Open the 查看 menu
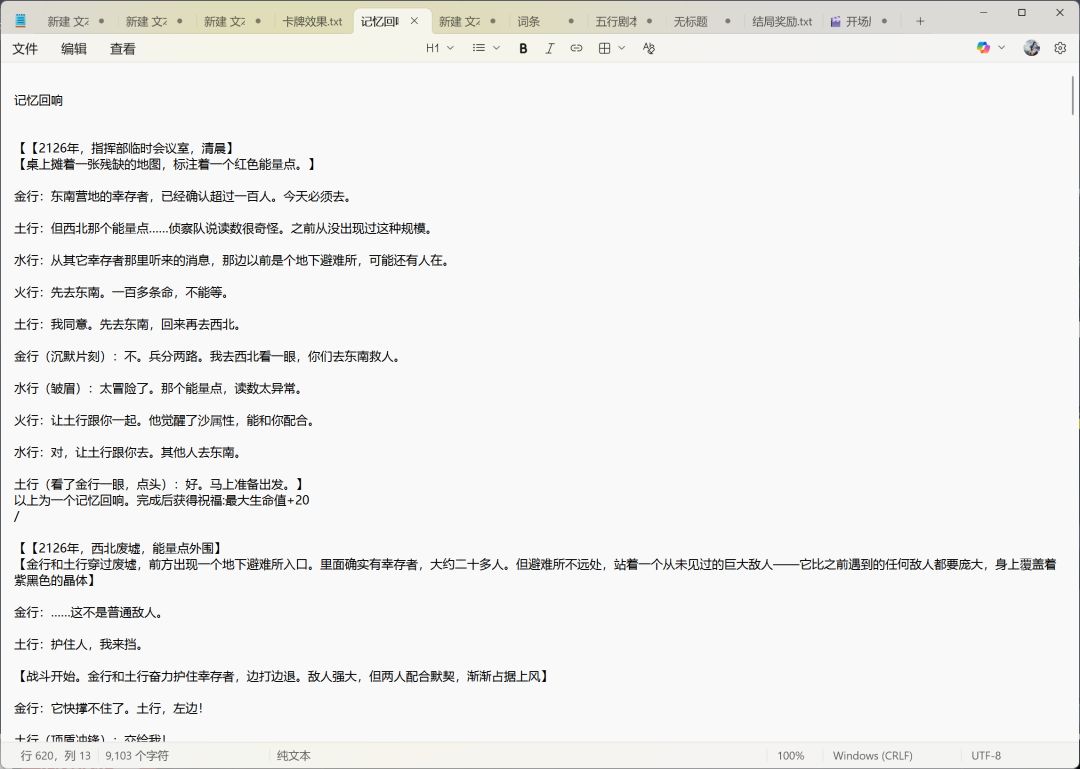This screenshot has width=1080, height=769. [123, 48]
